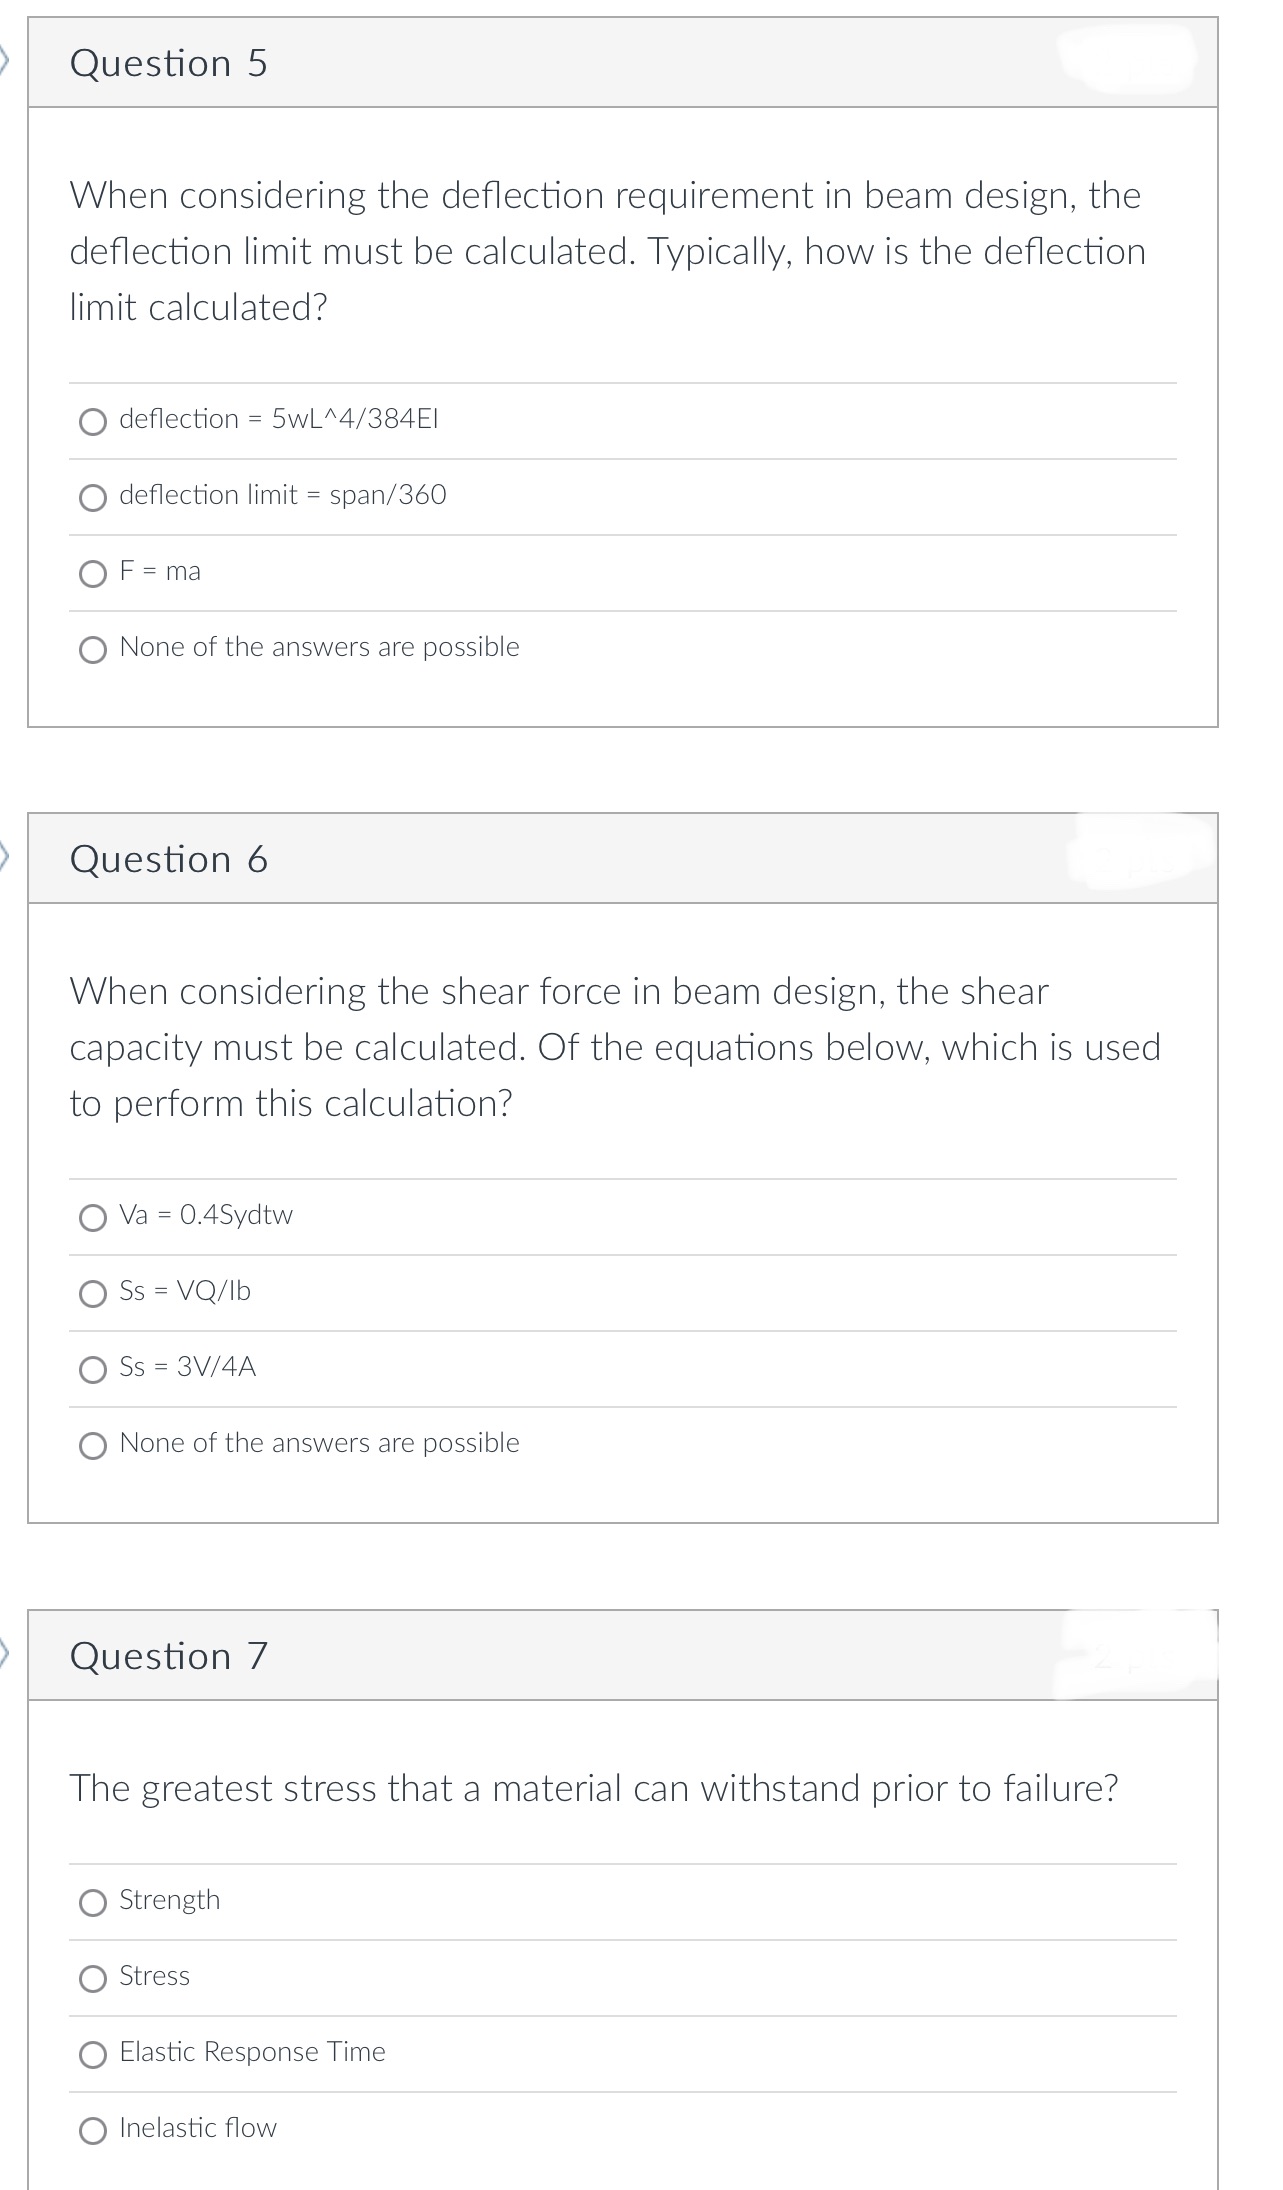Choose "Ss = 3V/4A" answer
1283x2190 pixels.
93,1368
